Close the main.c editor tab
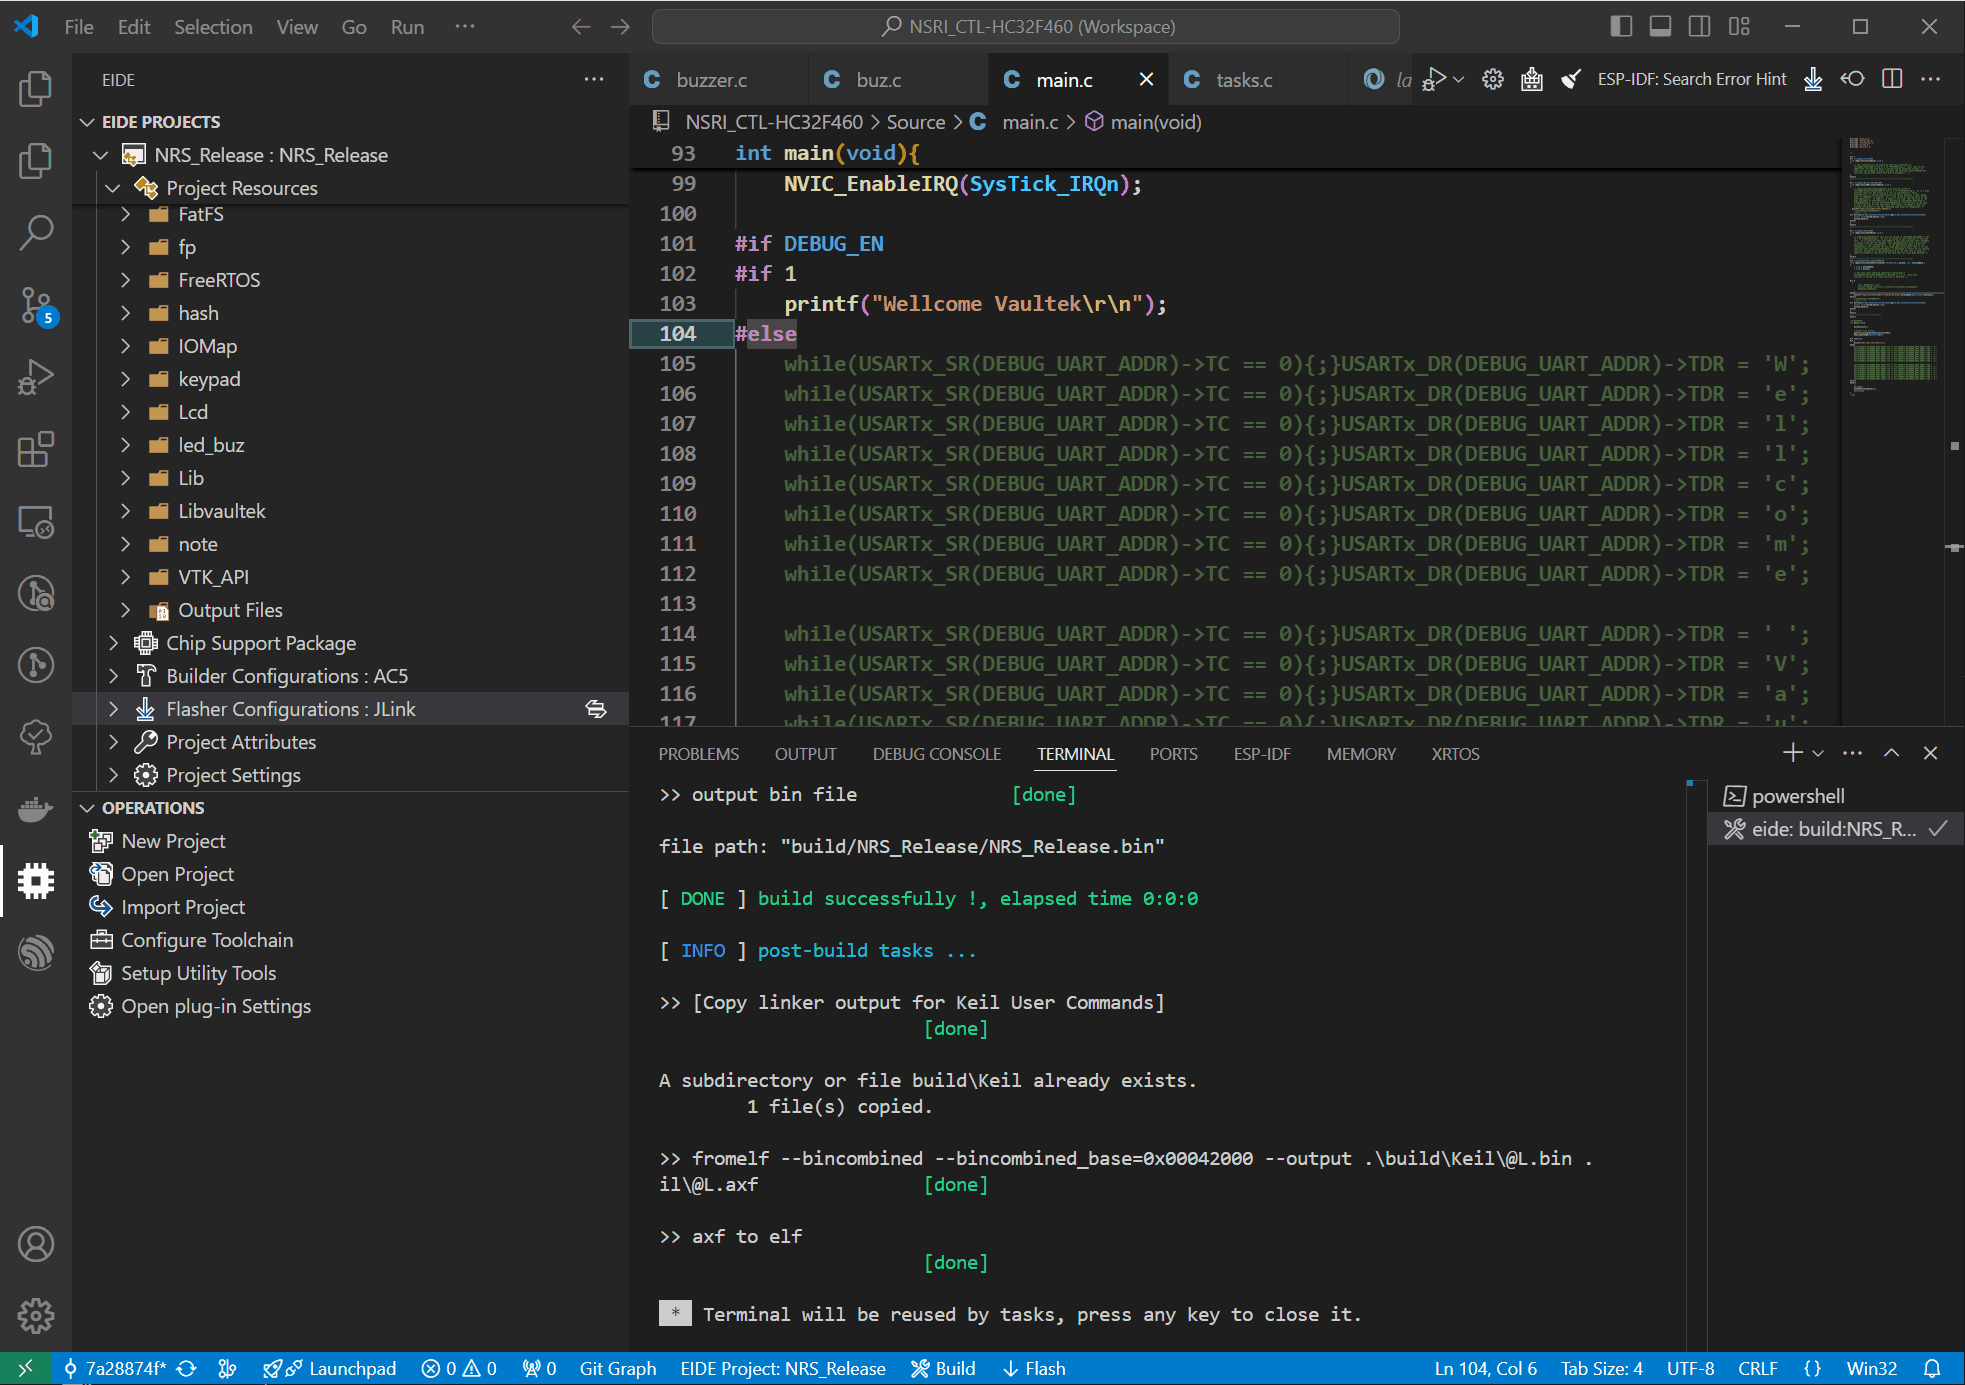This screenshot has width=1965, height=1385. [x=1147, y=79]
